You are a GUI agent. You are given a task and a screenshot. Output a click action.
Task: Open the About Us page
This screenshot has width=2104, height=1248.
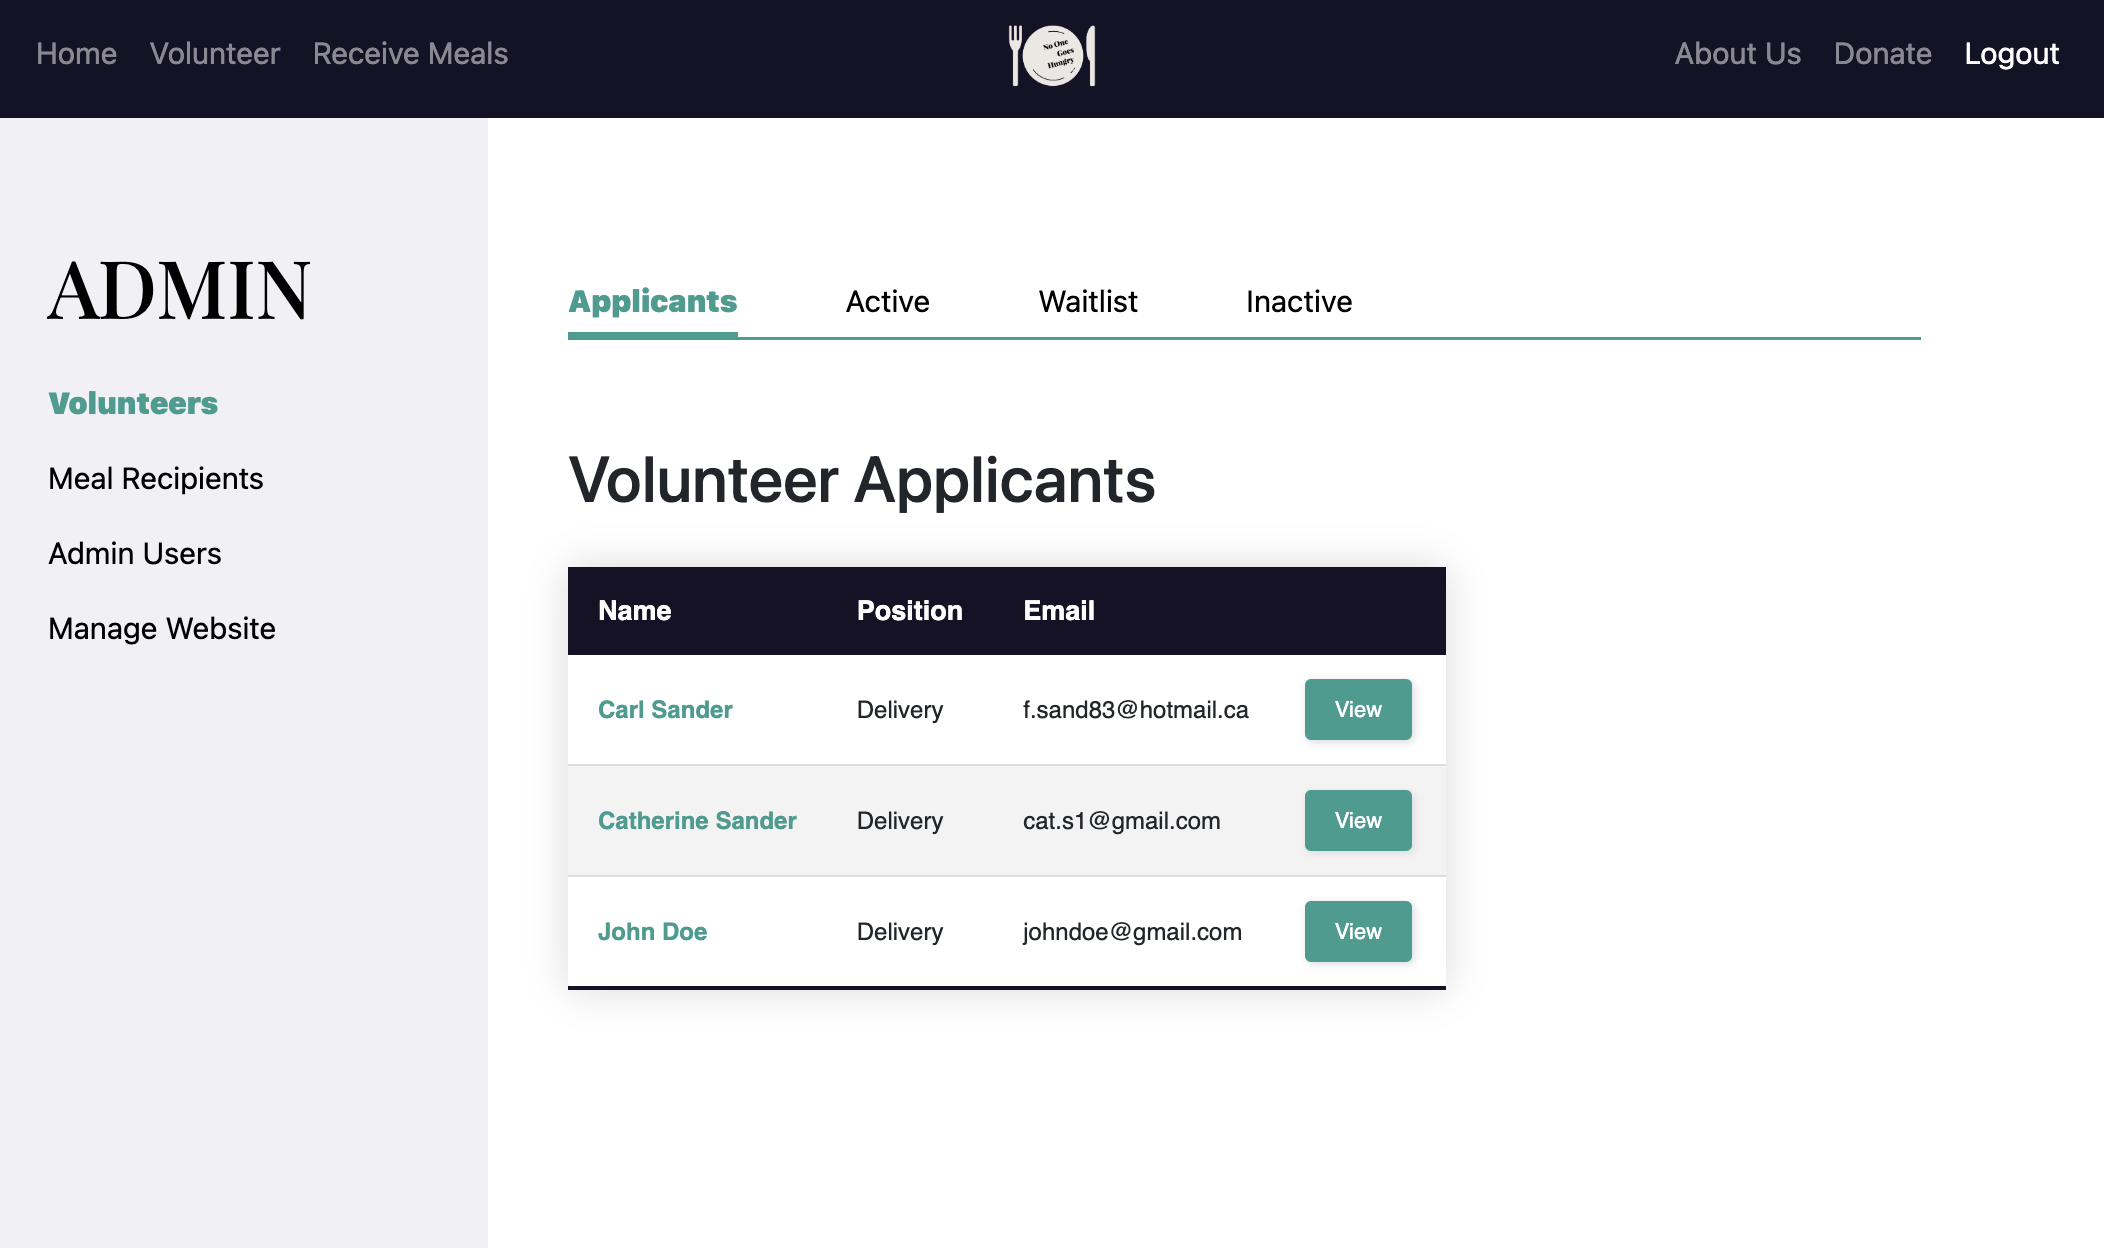[x=1737, y=54]
